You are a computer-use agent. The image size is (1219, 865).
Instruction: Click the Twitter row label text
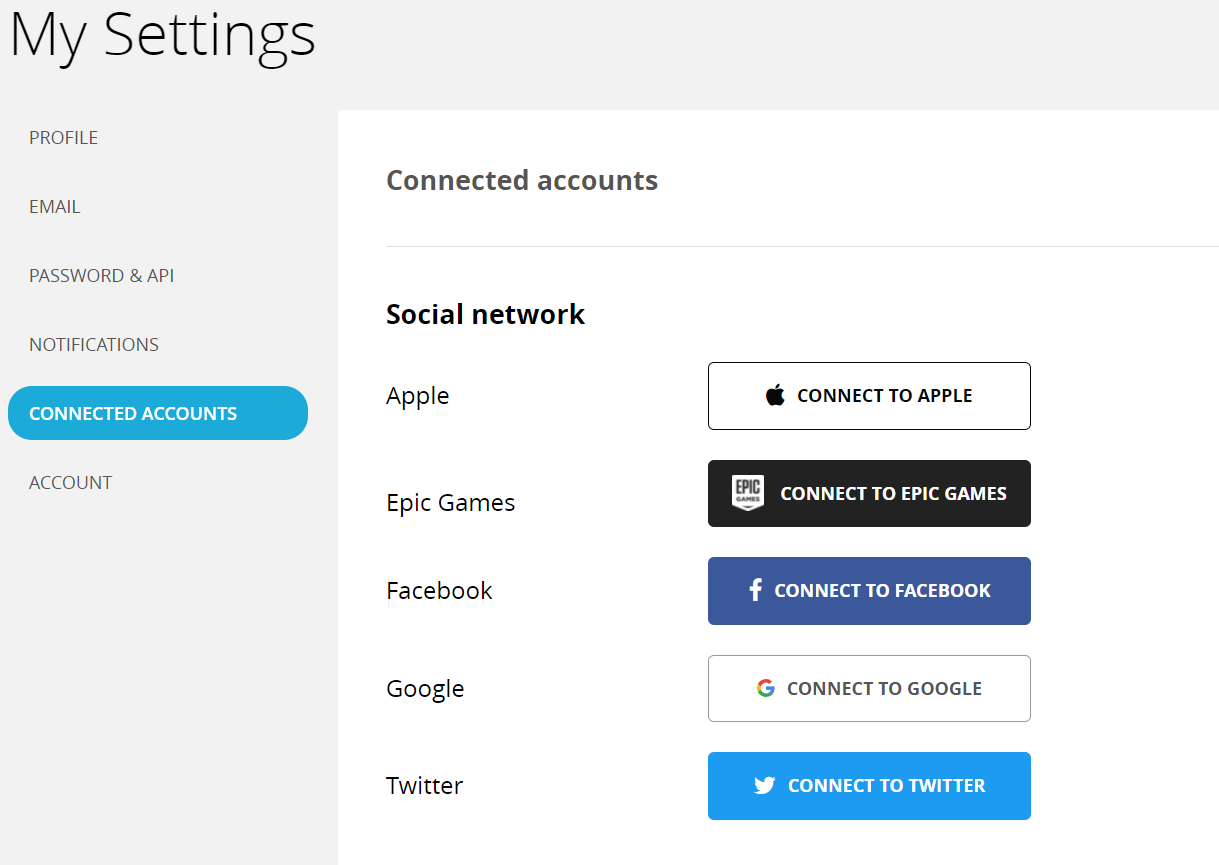425,786
